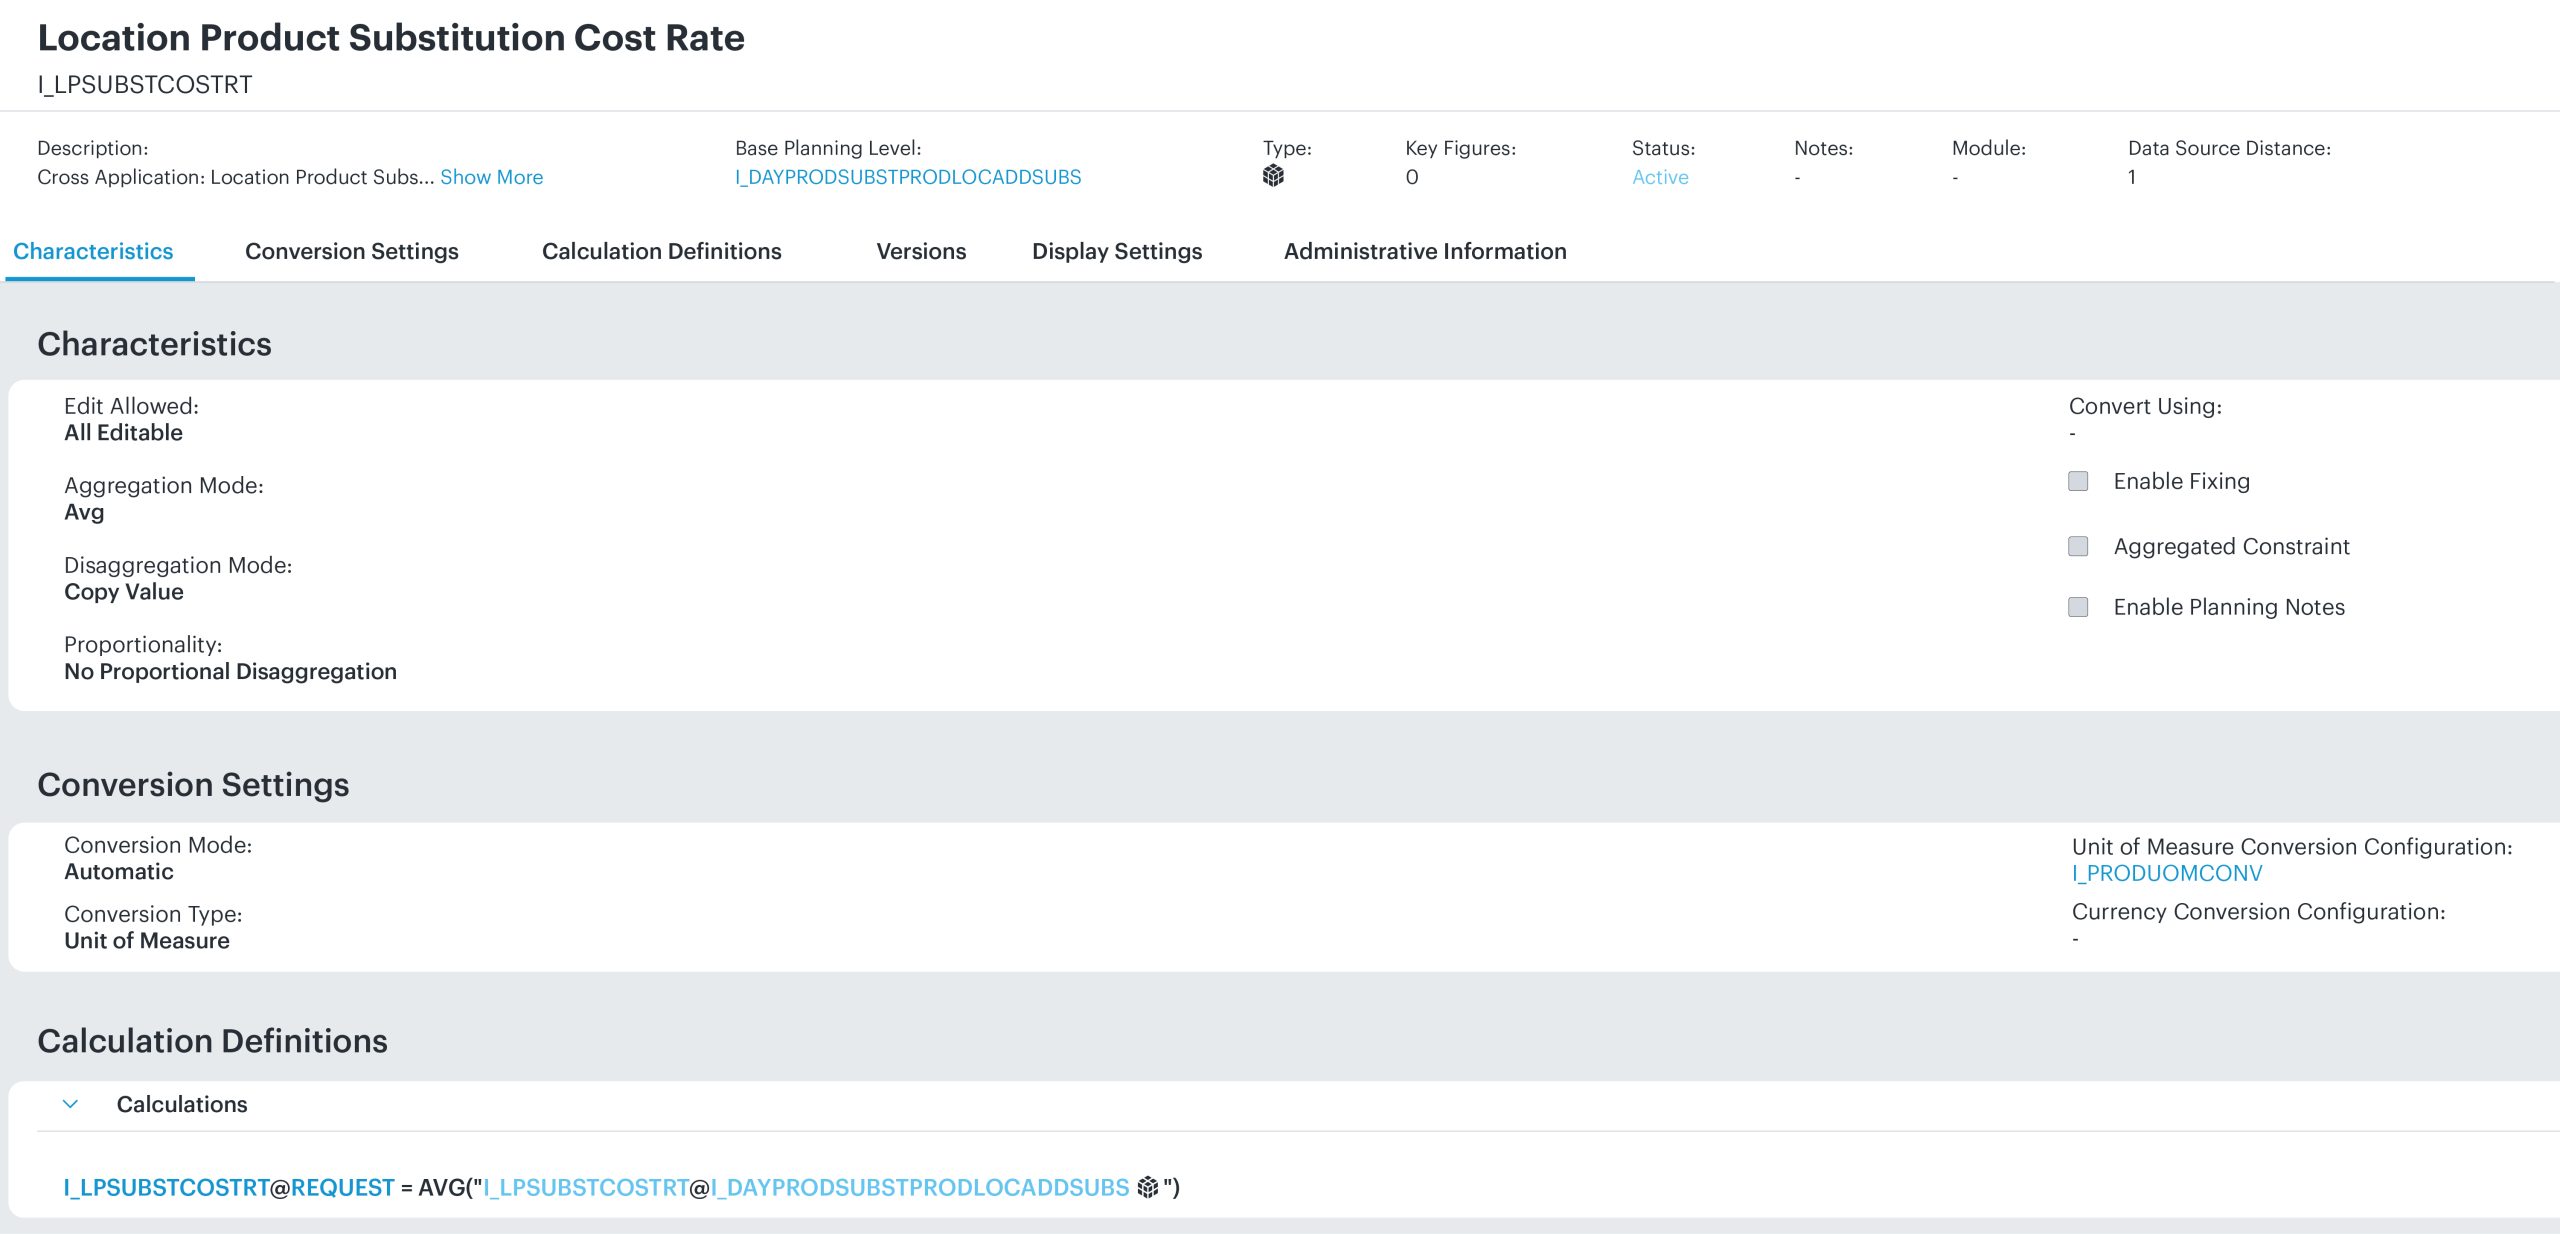2560x1234 pixels.
Task: Check the Aggregated Constraint checkbox
Action: [x=2078, y=546]
